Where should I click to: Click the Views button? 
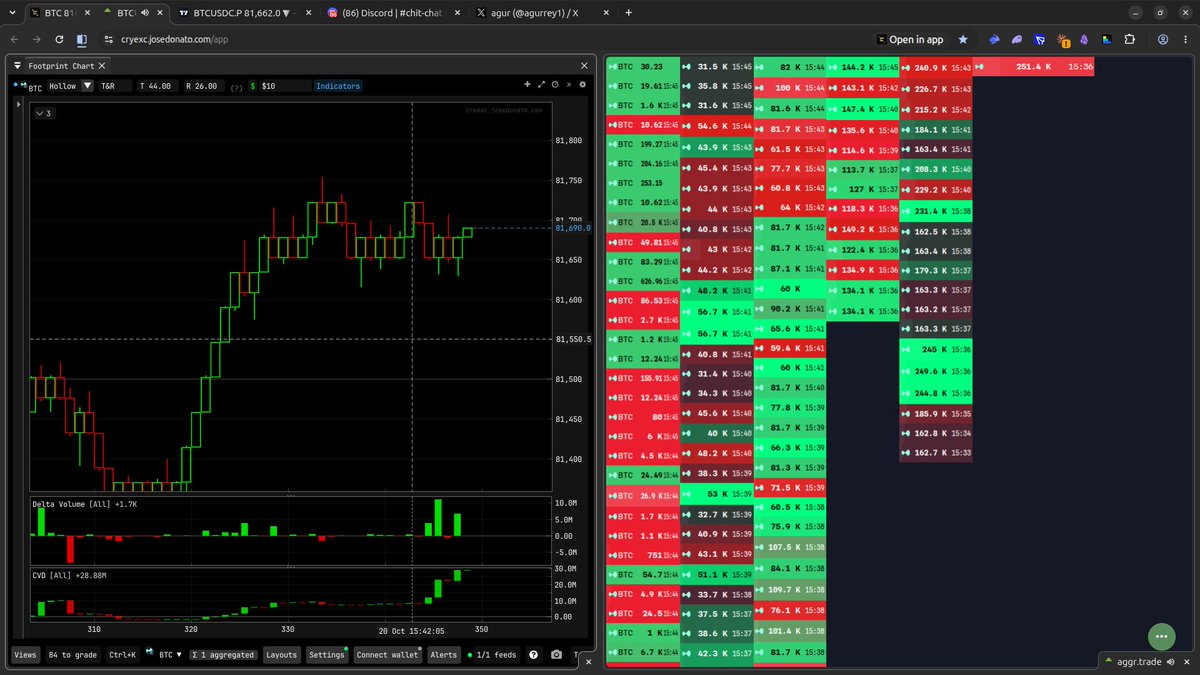[26, 655]
